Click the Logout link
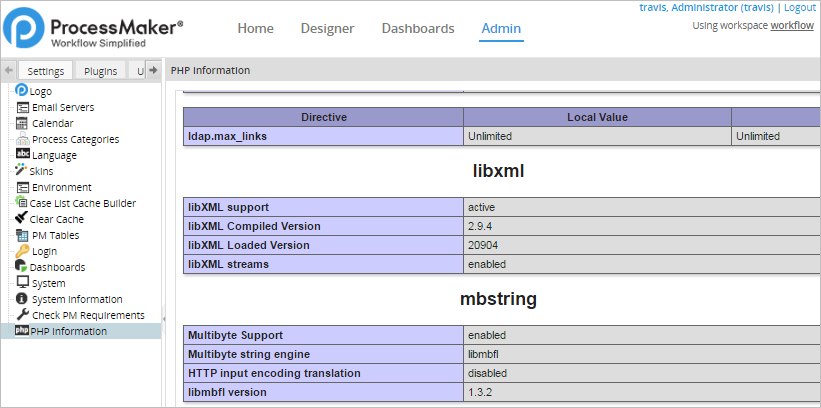This screenshot has height=408, width=821. click(x=800, y=8)
